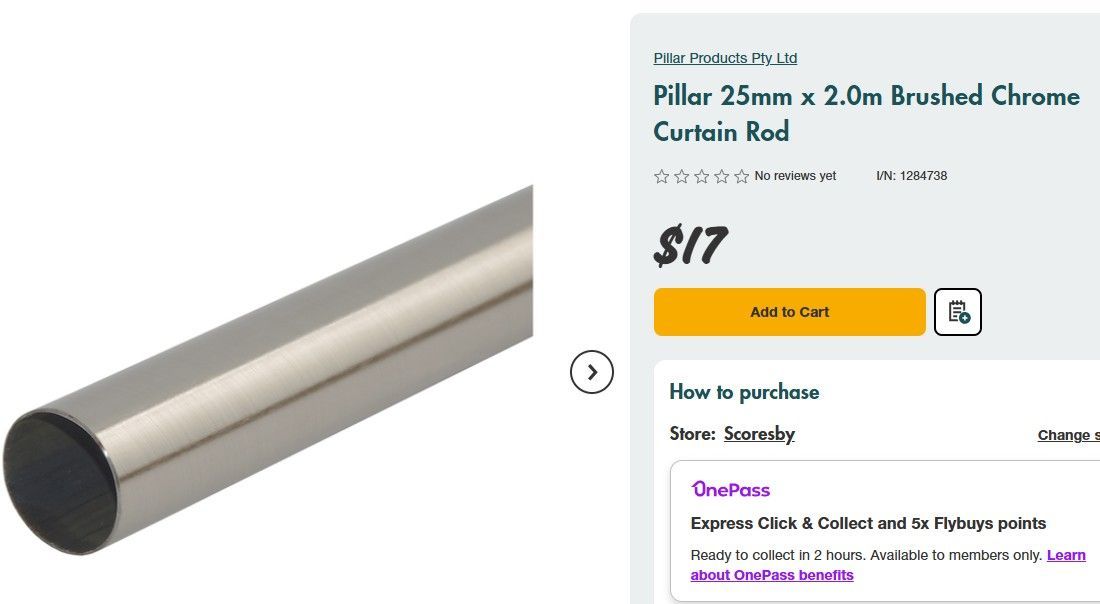Click the Change store link

(x=1068, y=435)
